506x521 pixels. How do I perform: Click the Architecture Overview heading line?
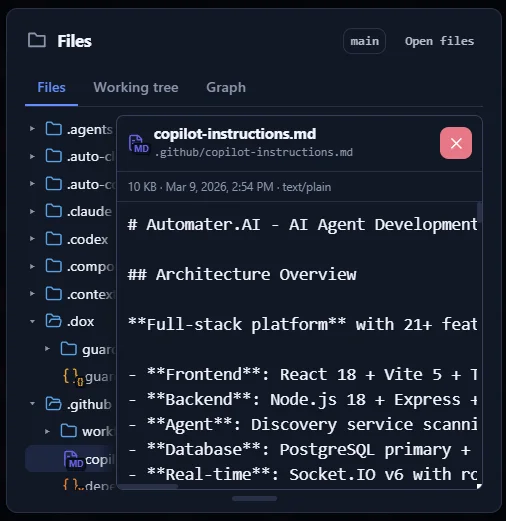(242, 275)
